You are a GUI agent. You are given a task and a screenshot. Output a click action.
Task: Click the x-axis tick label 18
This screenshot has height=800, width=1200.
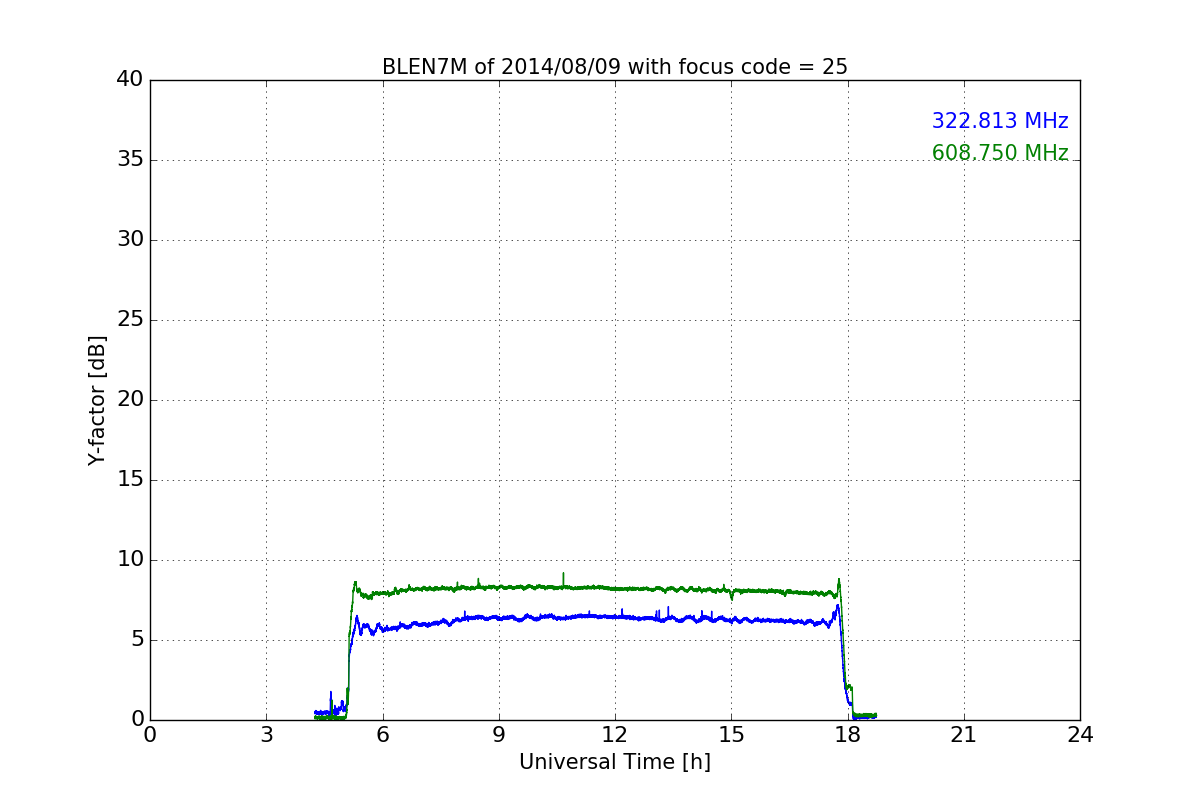pos(848,735)
